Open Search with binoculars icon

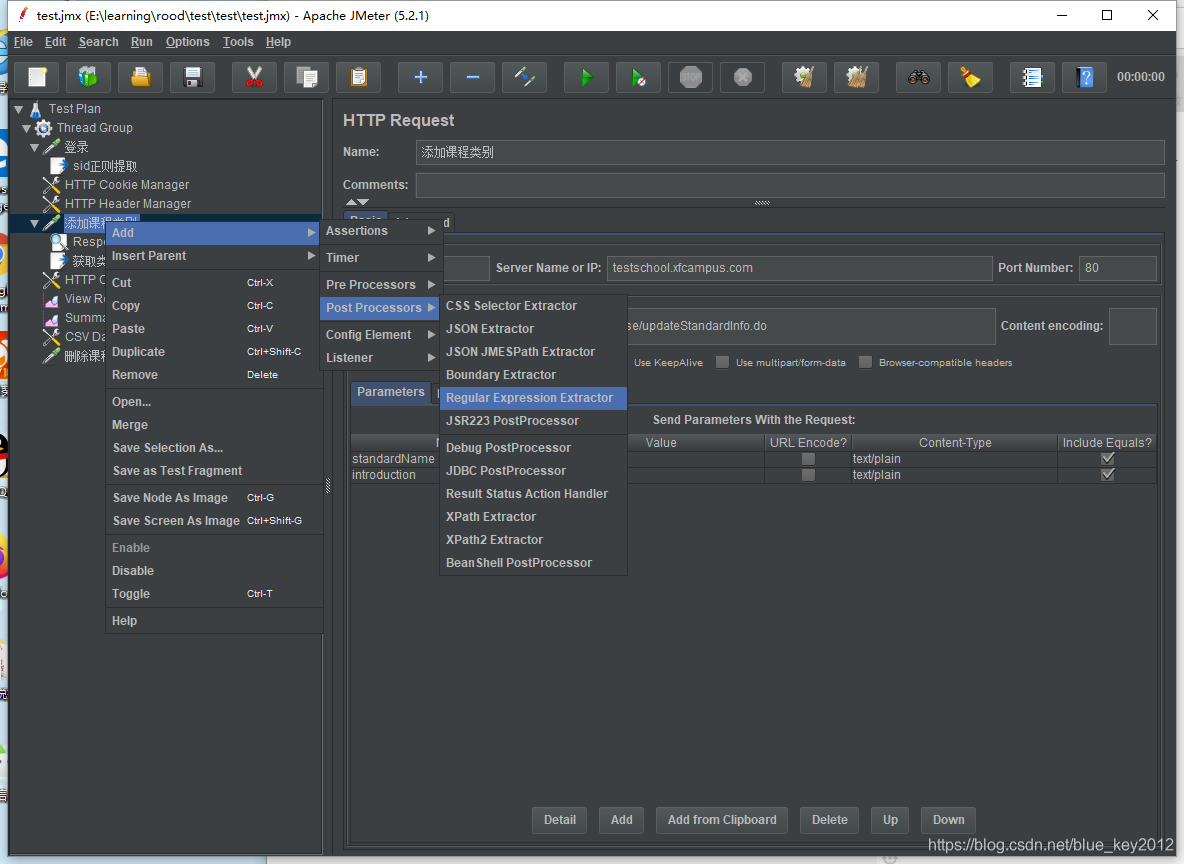918,77
